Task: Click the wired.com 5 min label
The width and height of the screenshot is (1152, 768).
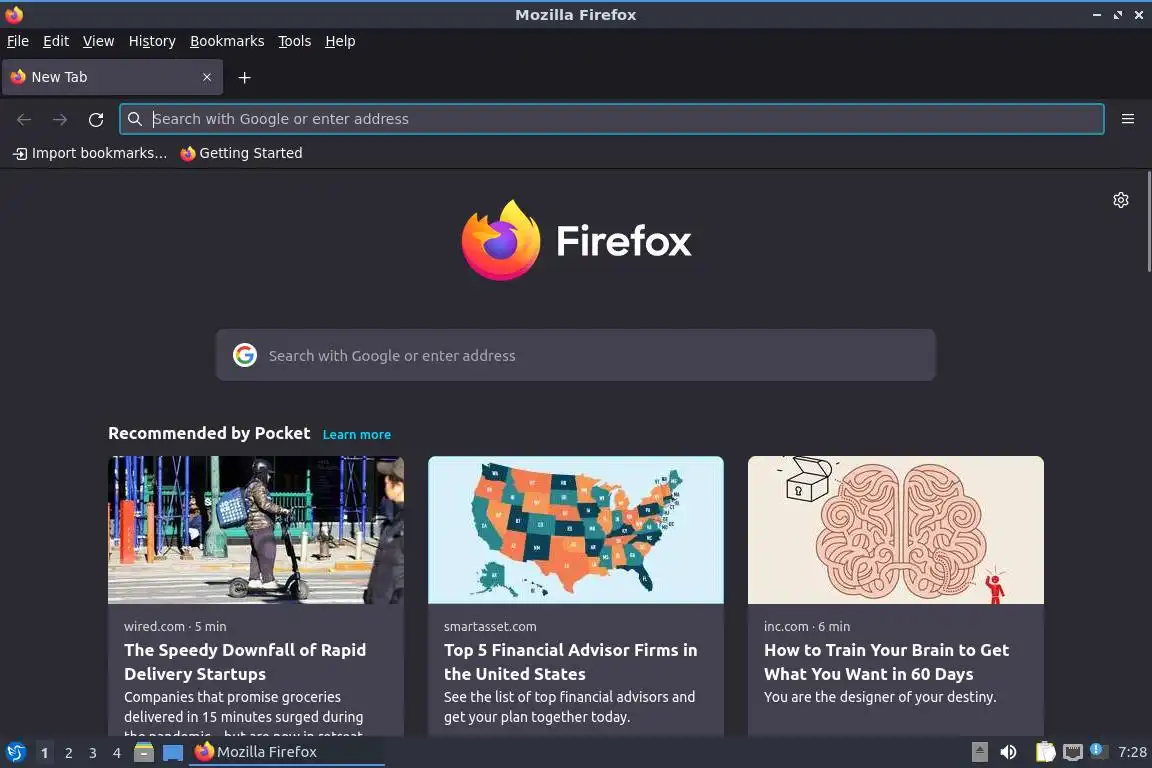Action: [175, 626]
